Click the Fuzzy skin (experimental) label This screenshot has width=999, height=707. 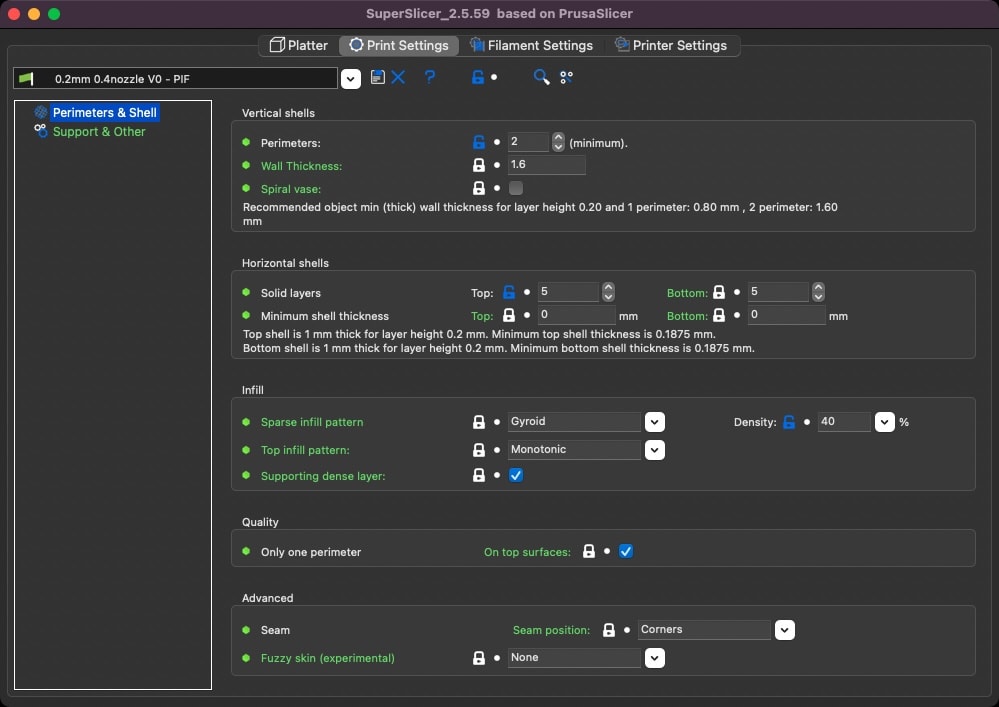[x=327, y=658]
